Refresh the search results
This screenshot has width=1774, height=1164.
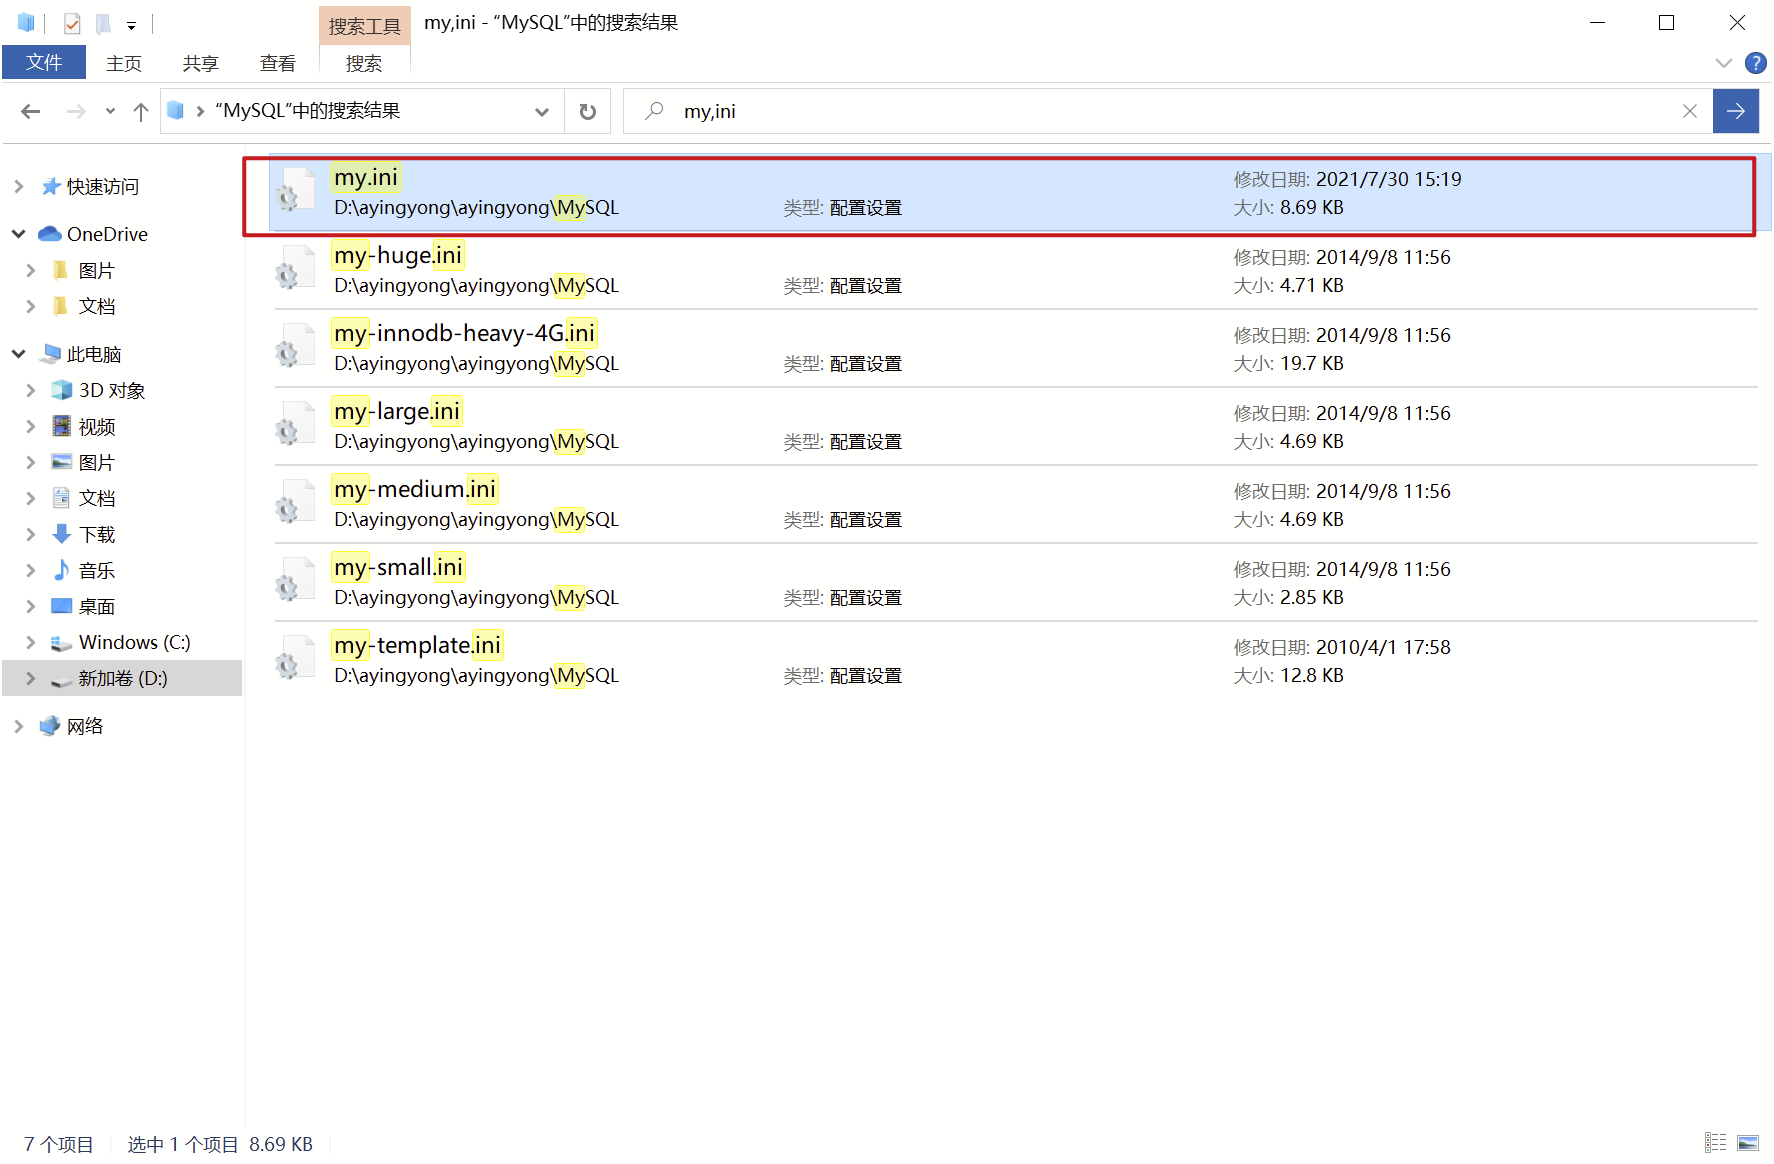tap(588, 112)
